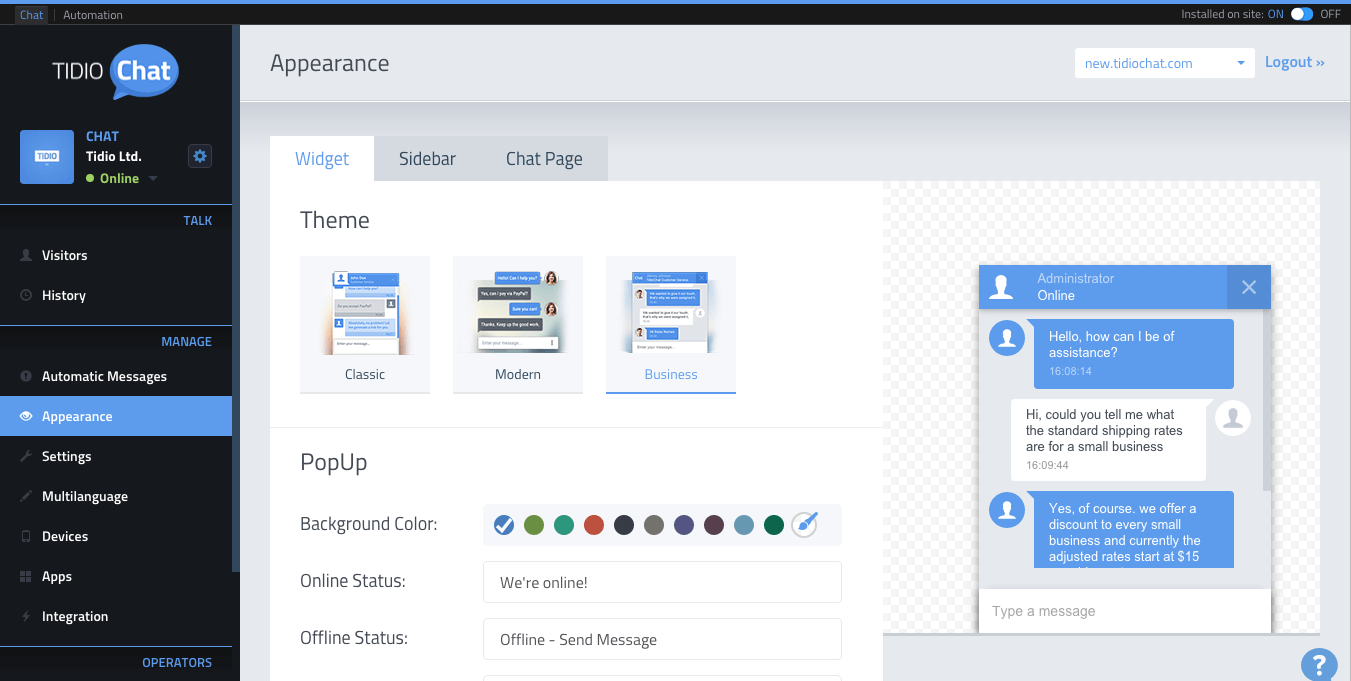1351x681 pixels.
Task: Click the Visitors person icon in sidebar
Action: click(x=26, y=256)
